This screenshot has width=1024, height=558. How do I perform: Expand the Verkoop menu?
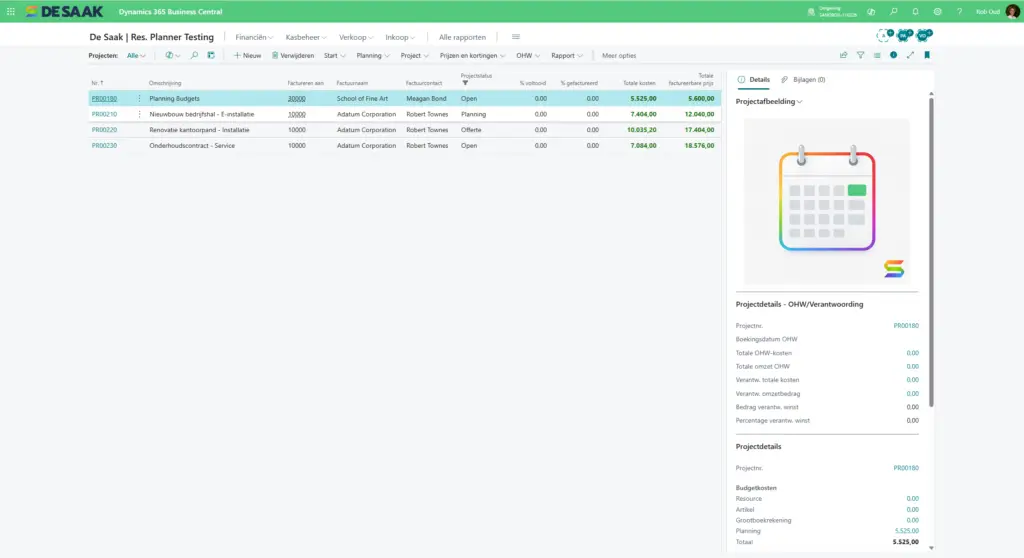(356, 37)
